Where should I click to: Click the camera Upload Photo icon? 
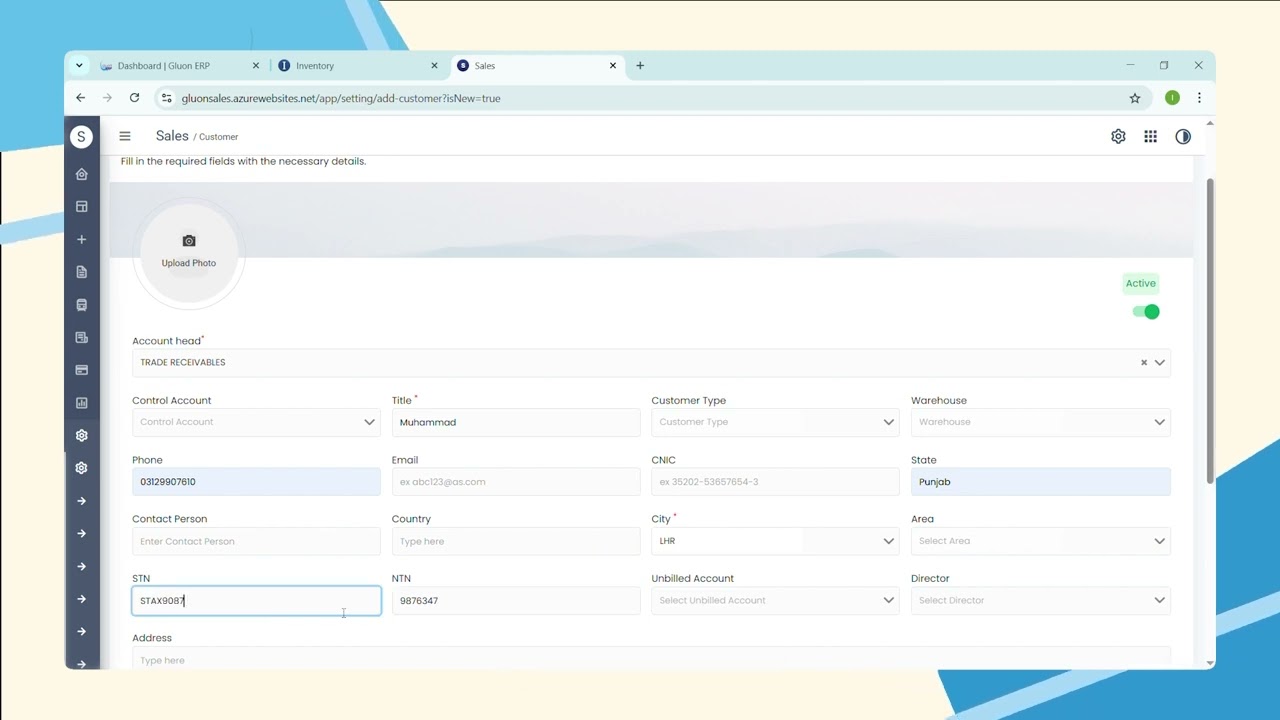pyautogui.click(x=189, y=241)
